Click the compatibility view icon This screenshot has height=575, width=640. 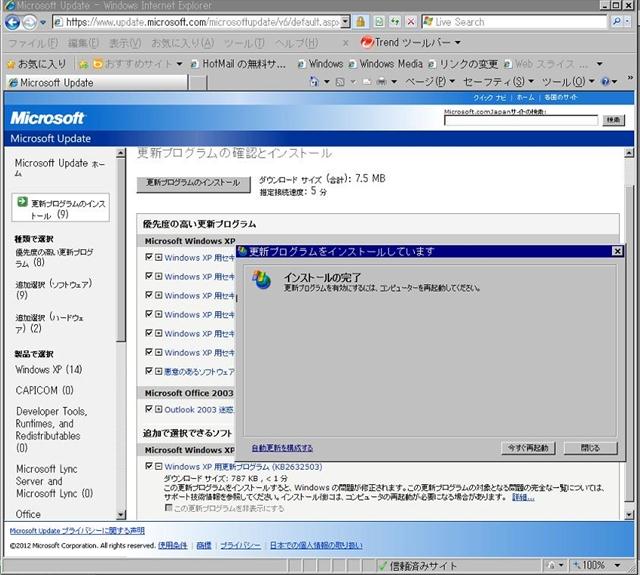[379, 22]
